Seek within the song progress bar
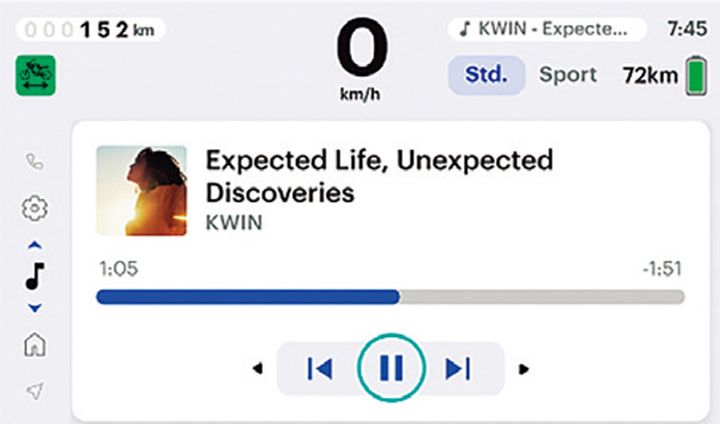 (390, 297)
